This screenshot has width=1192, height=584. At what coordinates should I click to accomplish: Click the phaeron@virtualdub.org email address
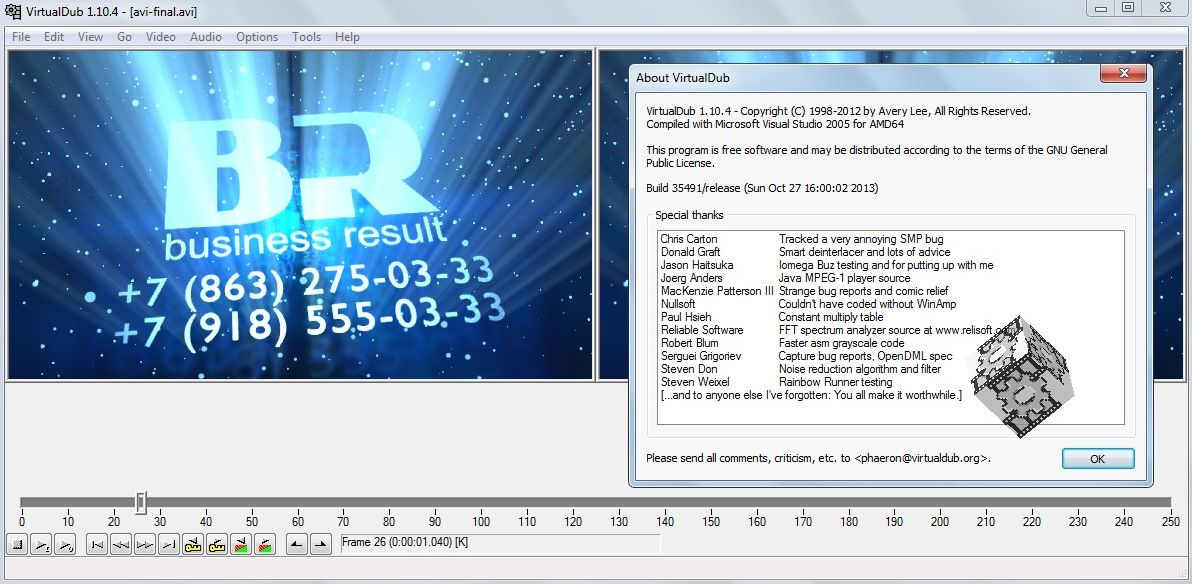point(922,459)
